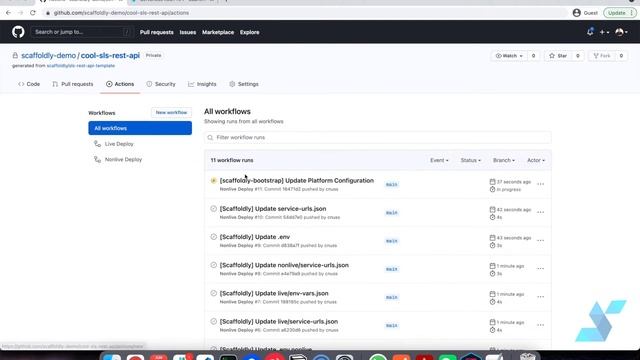640x360 pixels.
Task: Switch to the Security tab
Action: coord(161,84)
